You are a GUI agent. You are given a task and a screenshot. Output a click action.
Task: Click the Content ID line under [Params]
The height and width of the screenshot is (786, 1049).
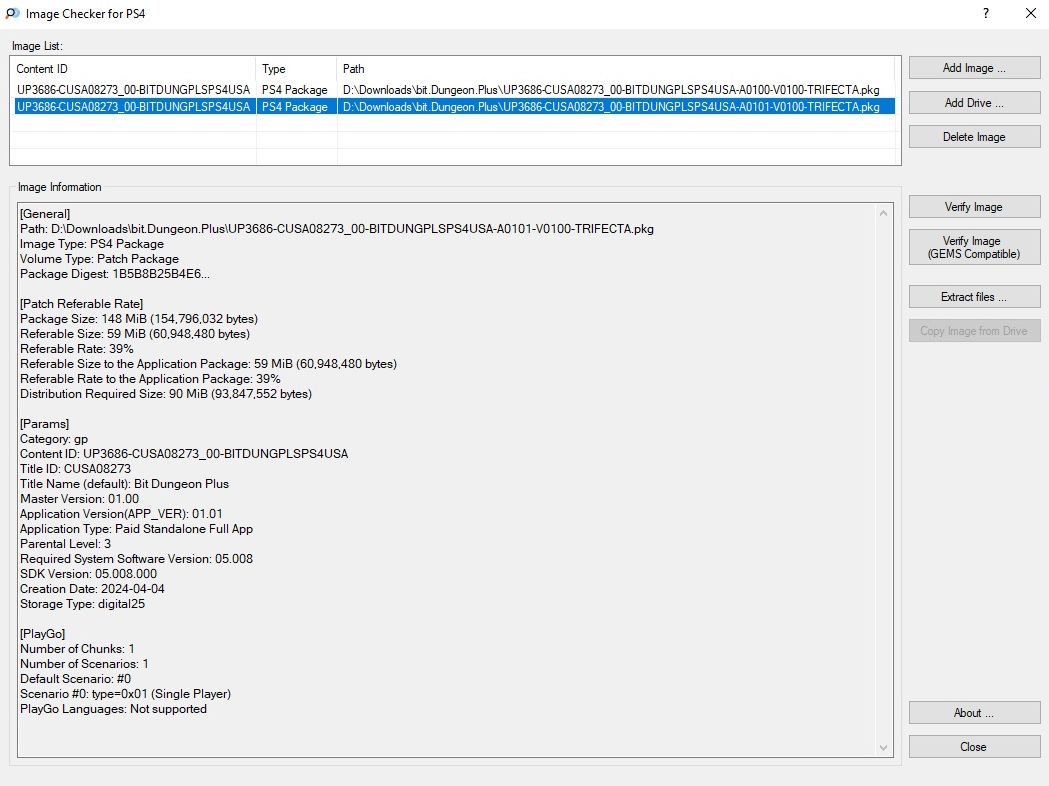tap(184, 454)
